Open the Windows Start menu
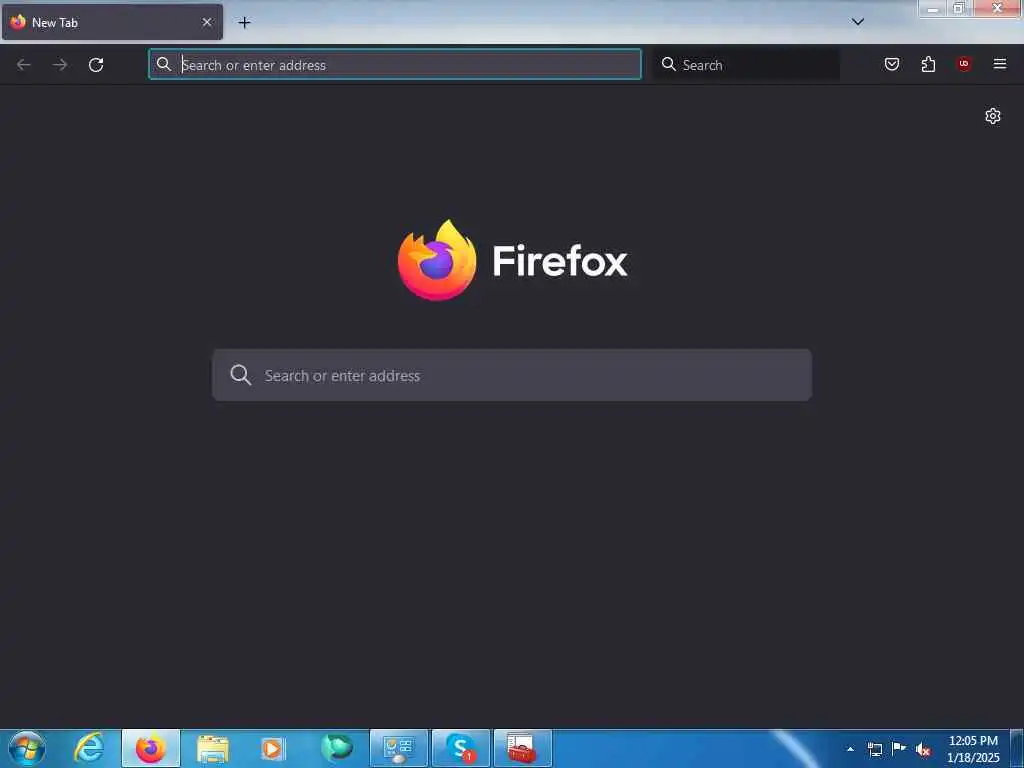Screen dimensions: 1024x768 pyautogui.click(x=27, y=748)
